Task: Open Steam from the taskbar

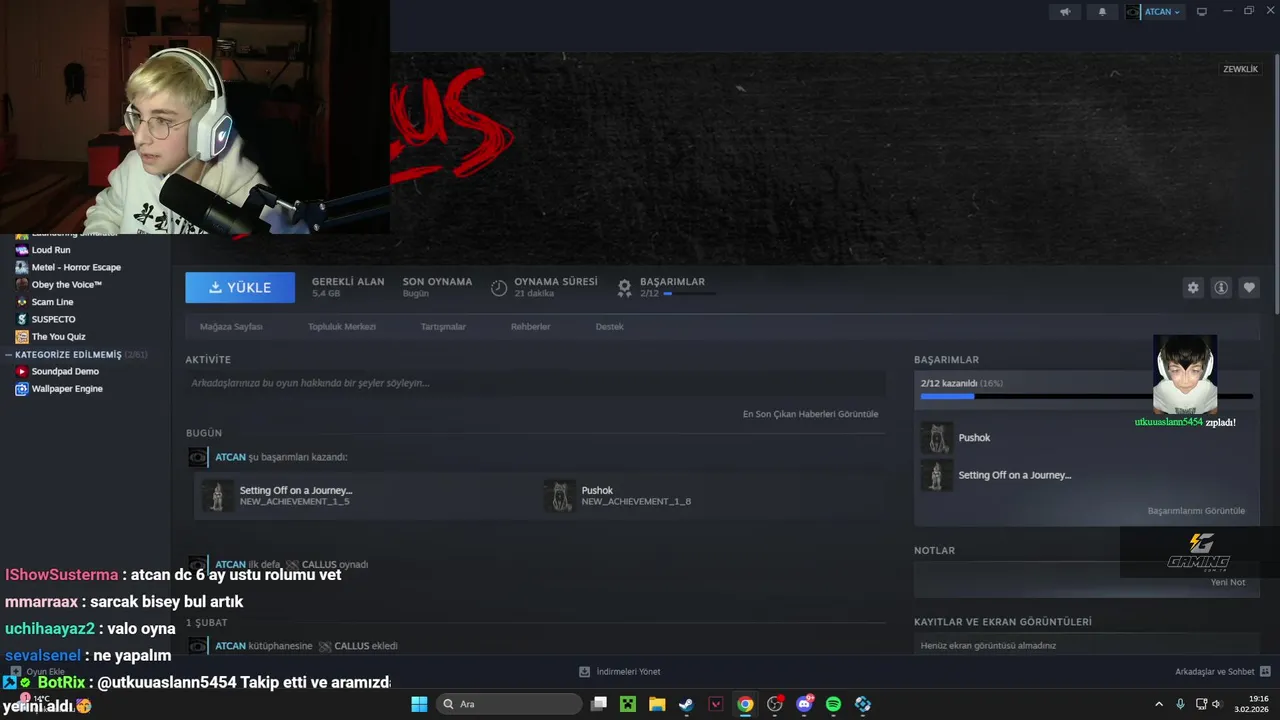Action: coord(686,704)
